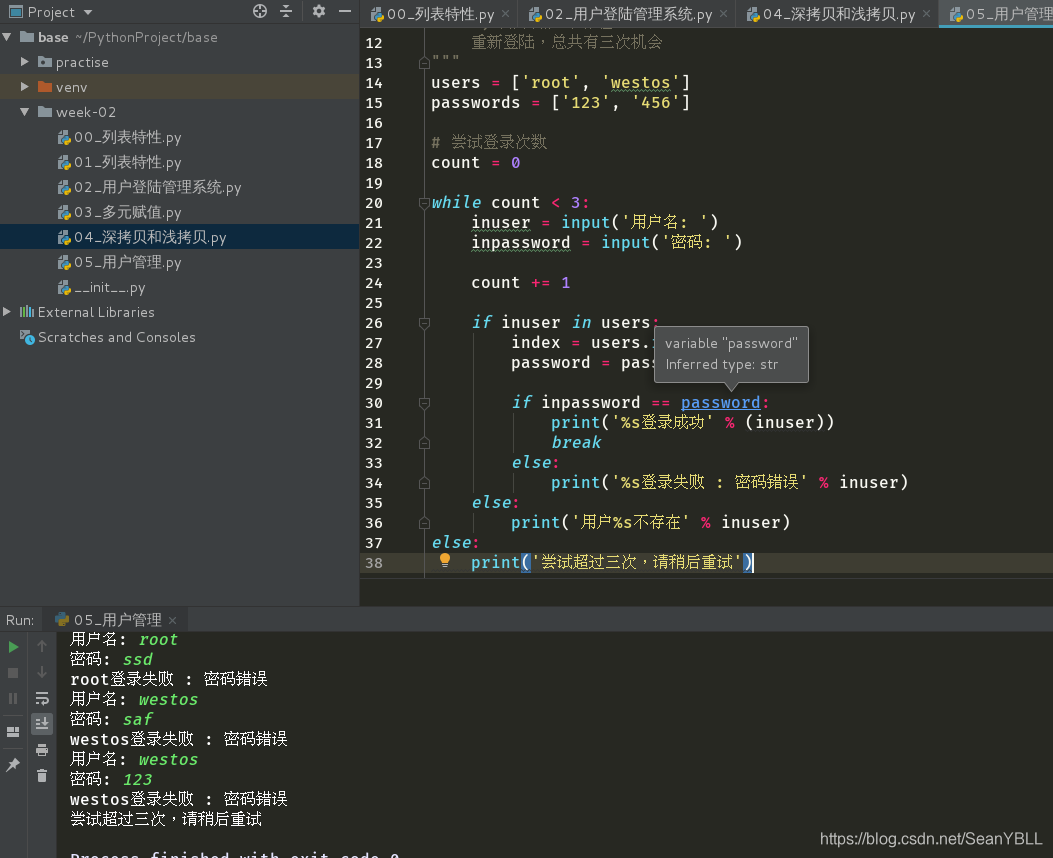Close the 02_用户登陆管理系统.py tab
1053x858 pixels.
click(723, 13)
